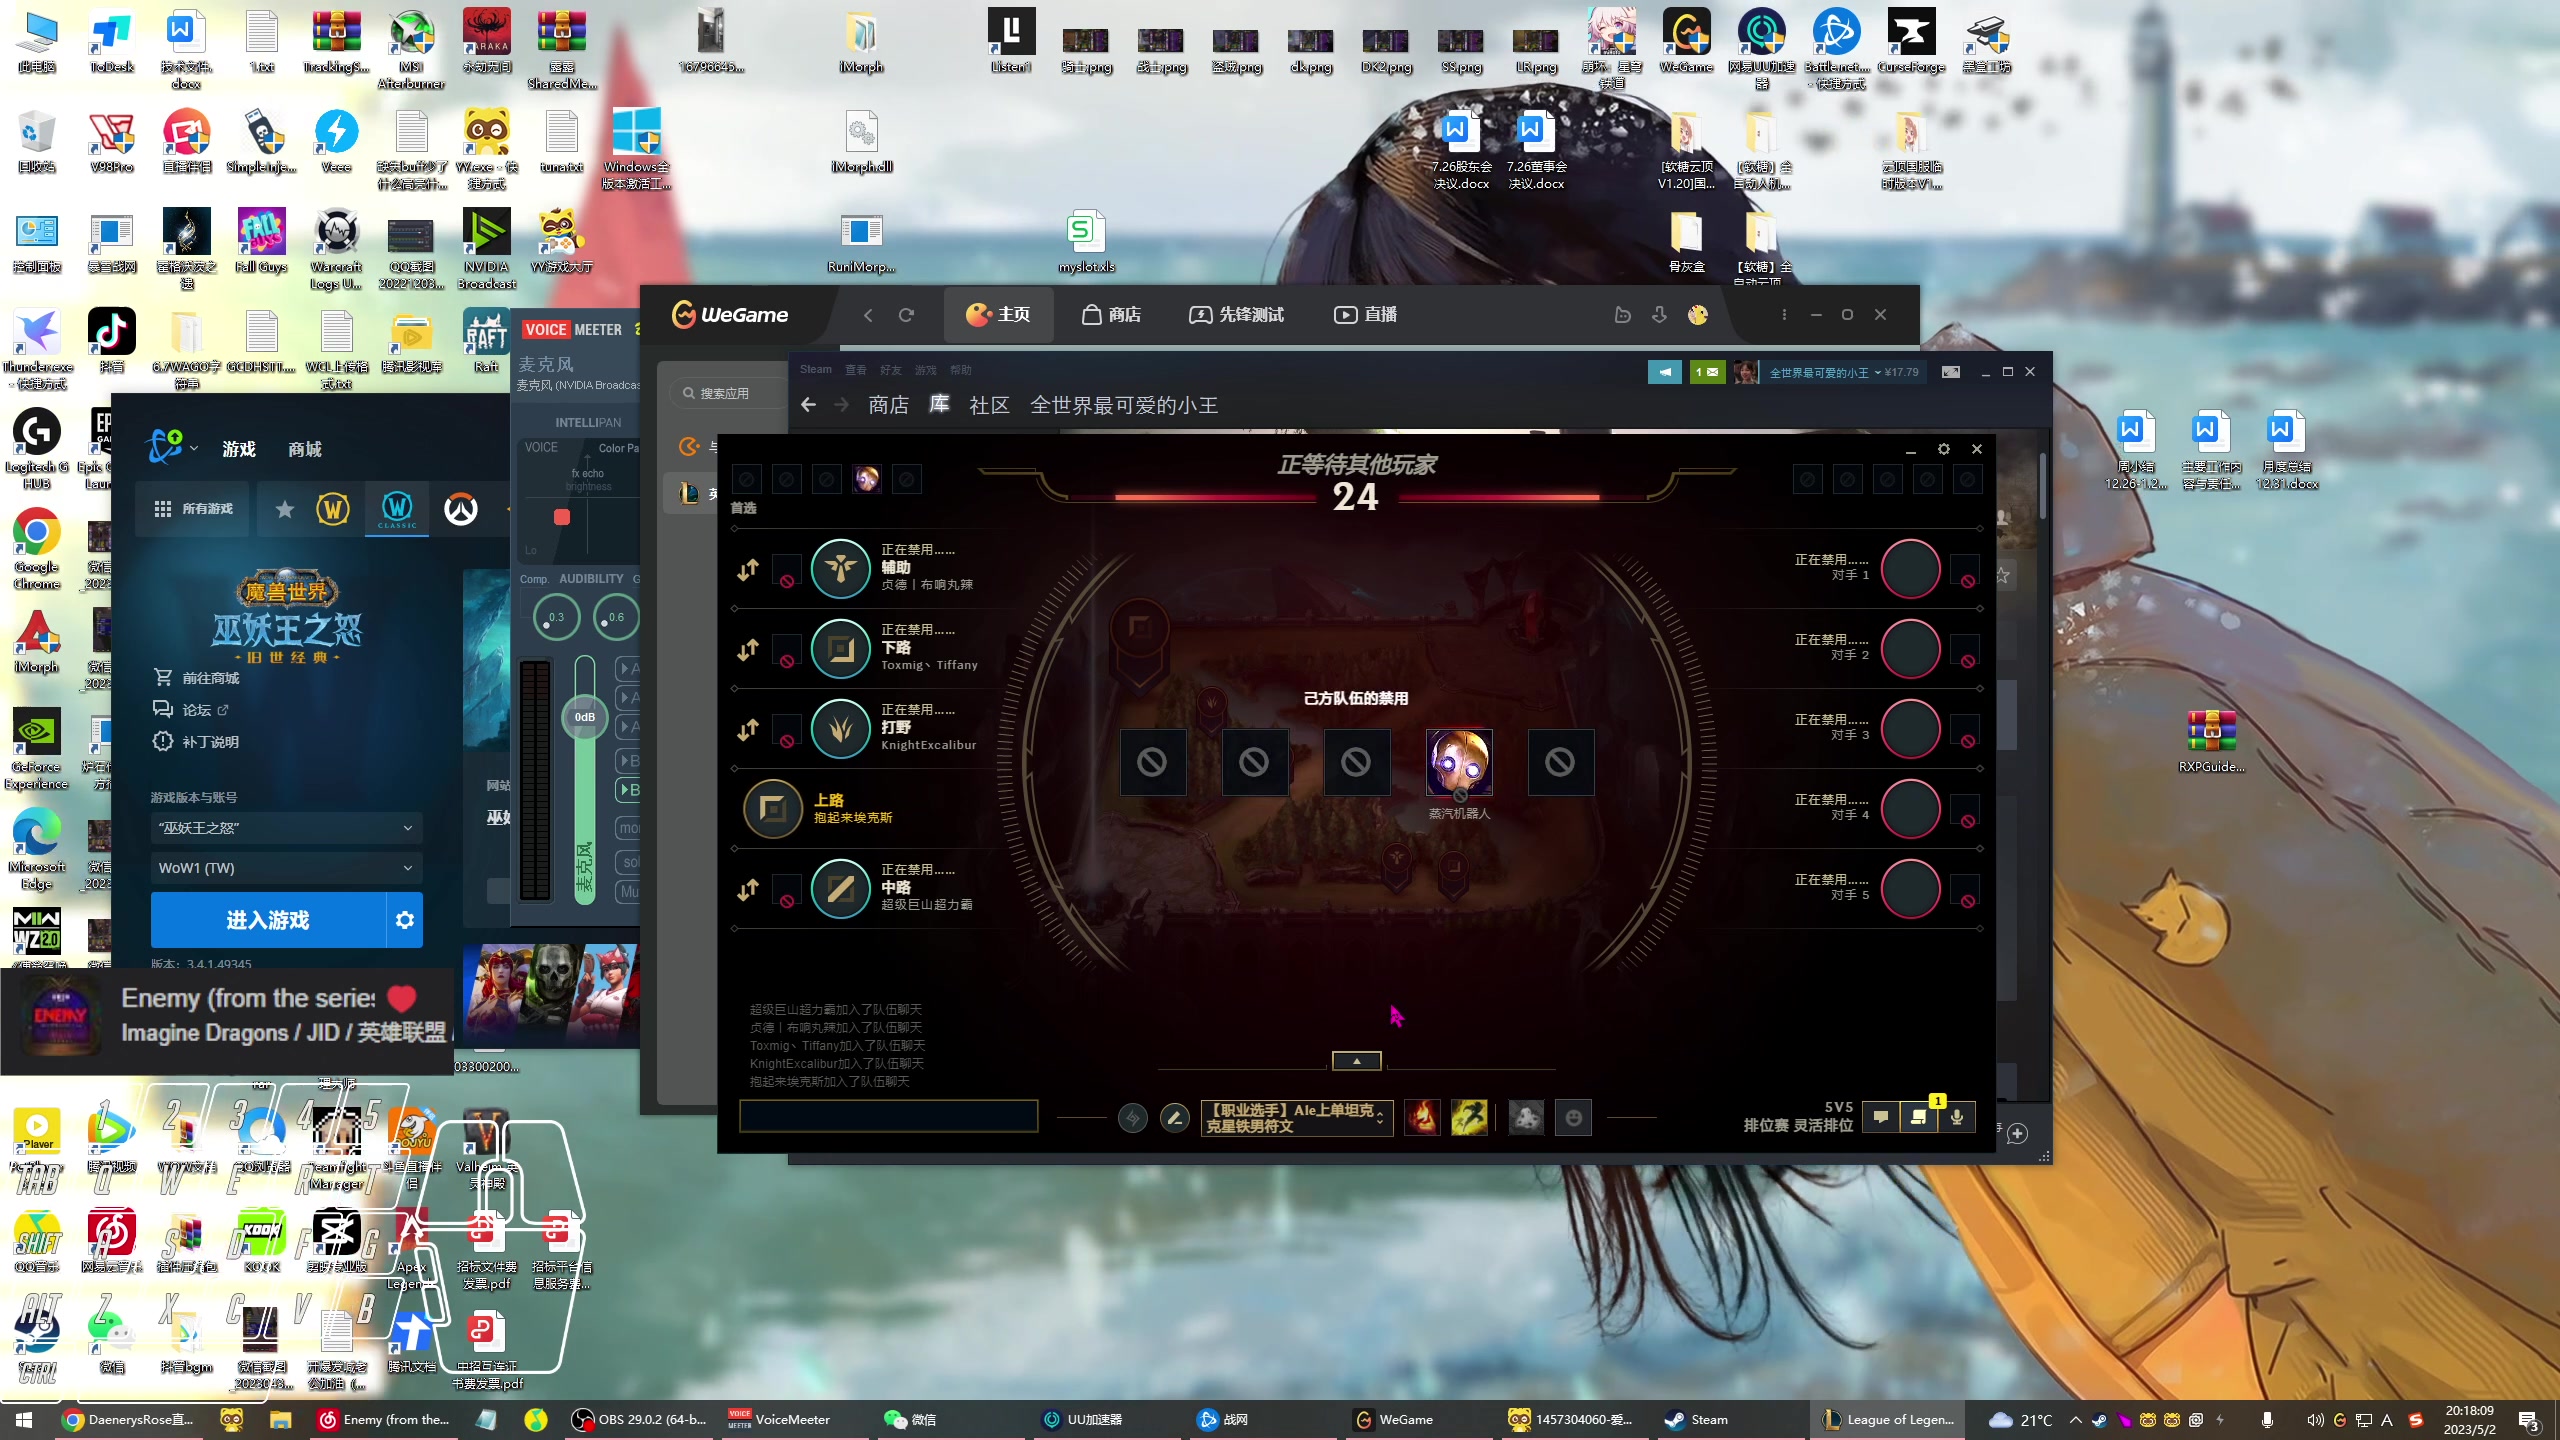
Task: Toggle the highlighted B bus button in VoiceMeeter
Action: [629, 790]
